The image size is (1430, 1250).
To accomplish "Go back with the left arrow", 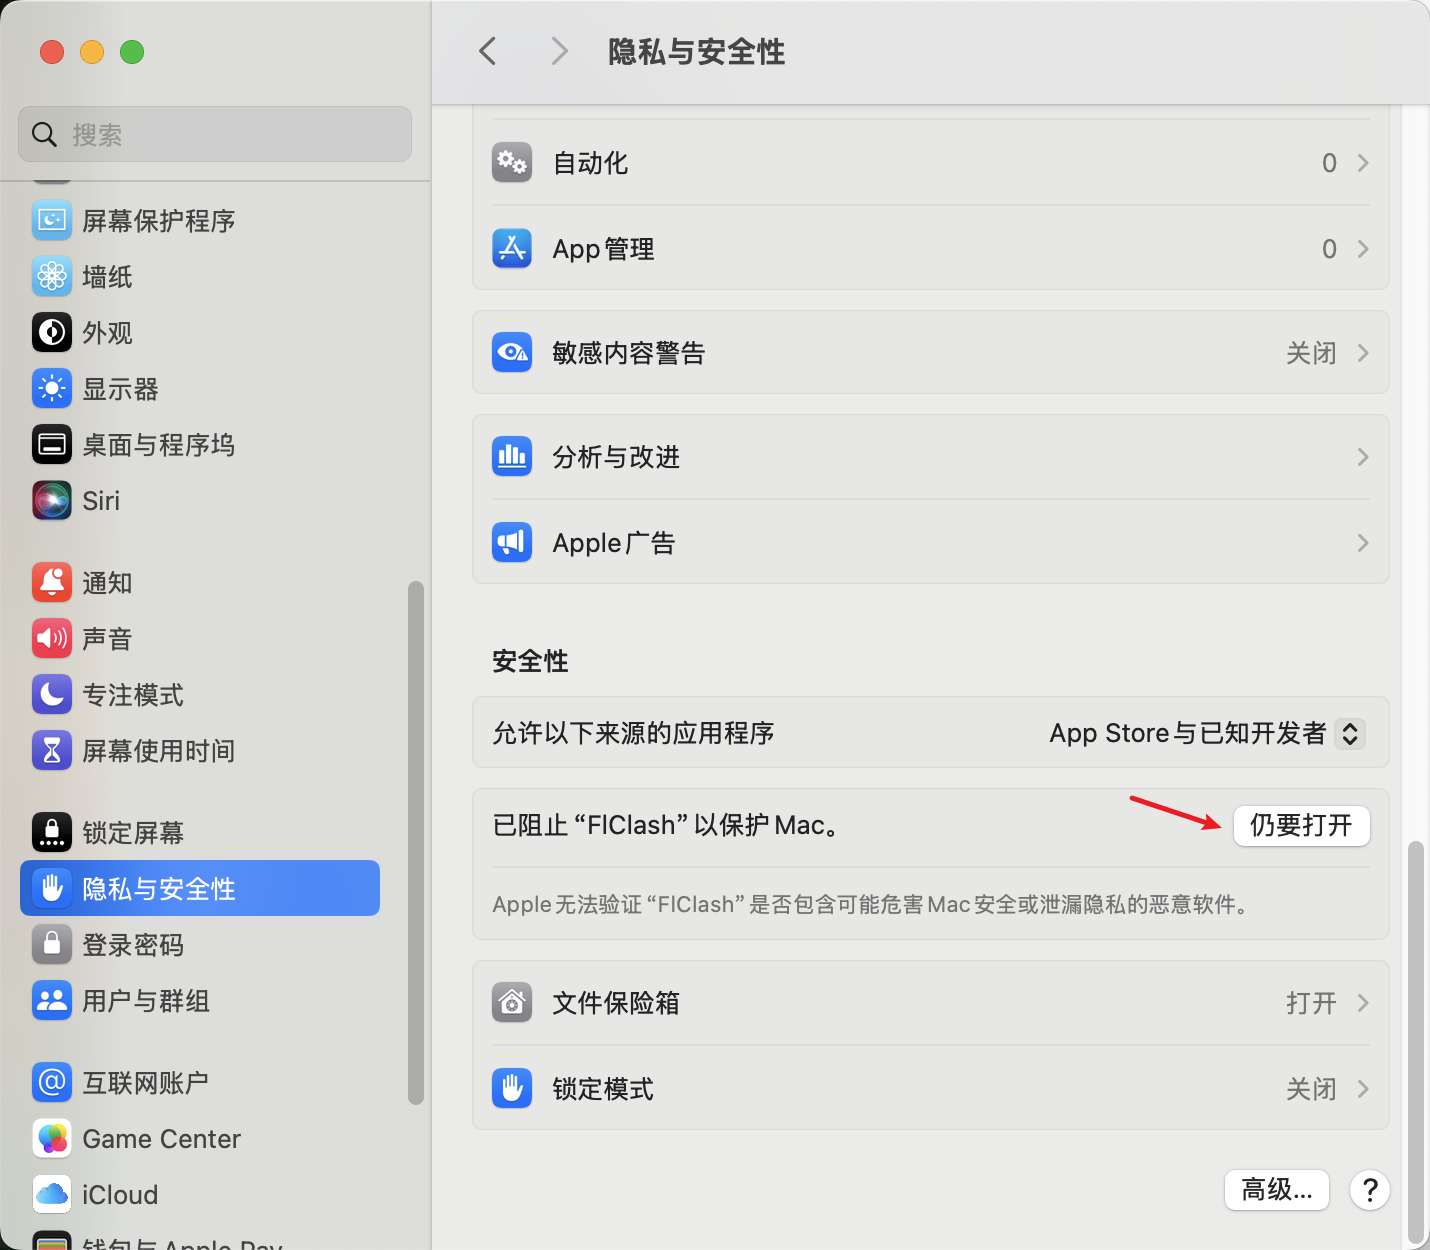I will [488, 51].
